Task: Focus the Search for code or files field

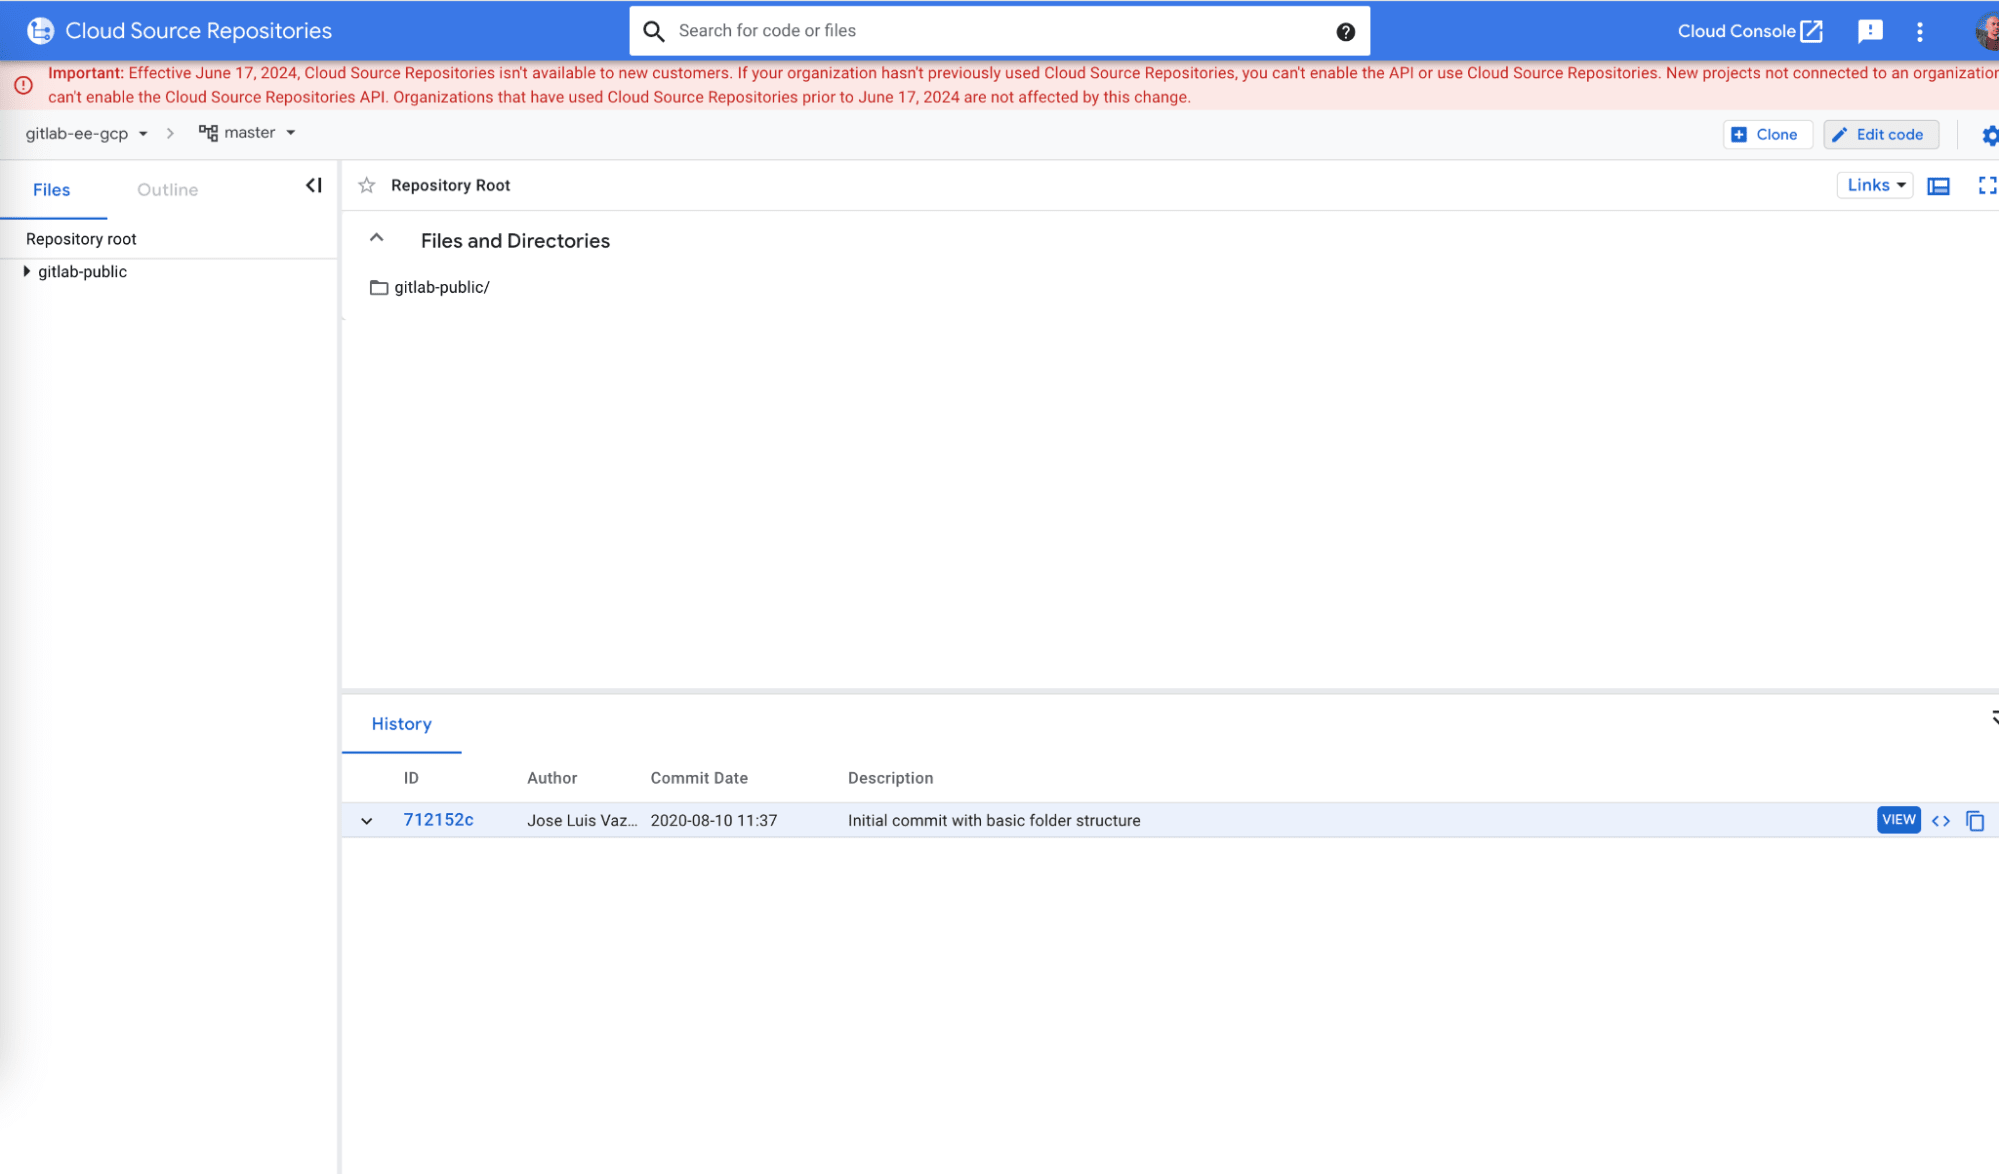Action: pyautogui.click(x=1000, y=31)
